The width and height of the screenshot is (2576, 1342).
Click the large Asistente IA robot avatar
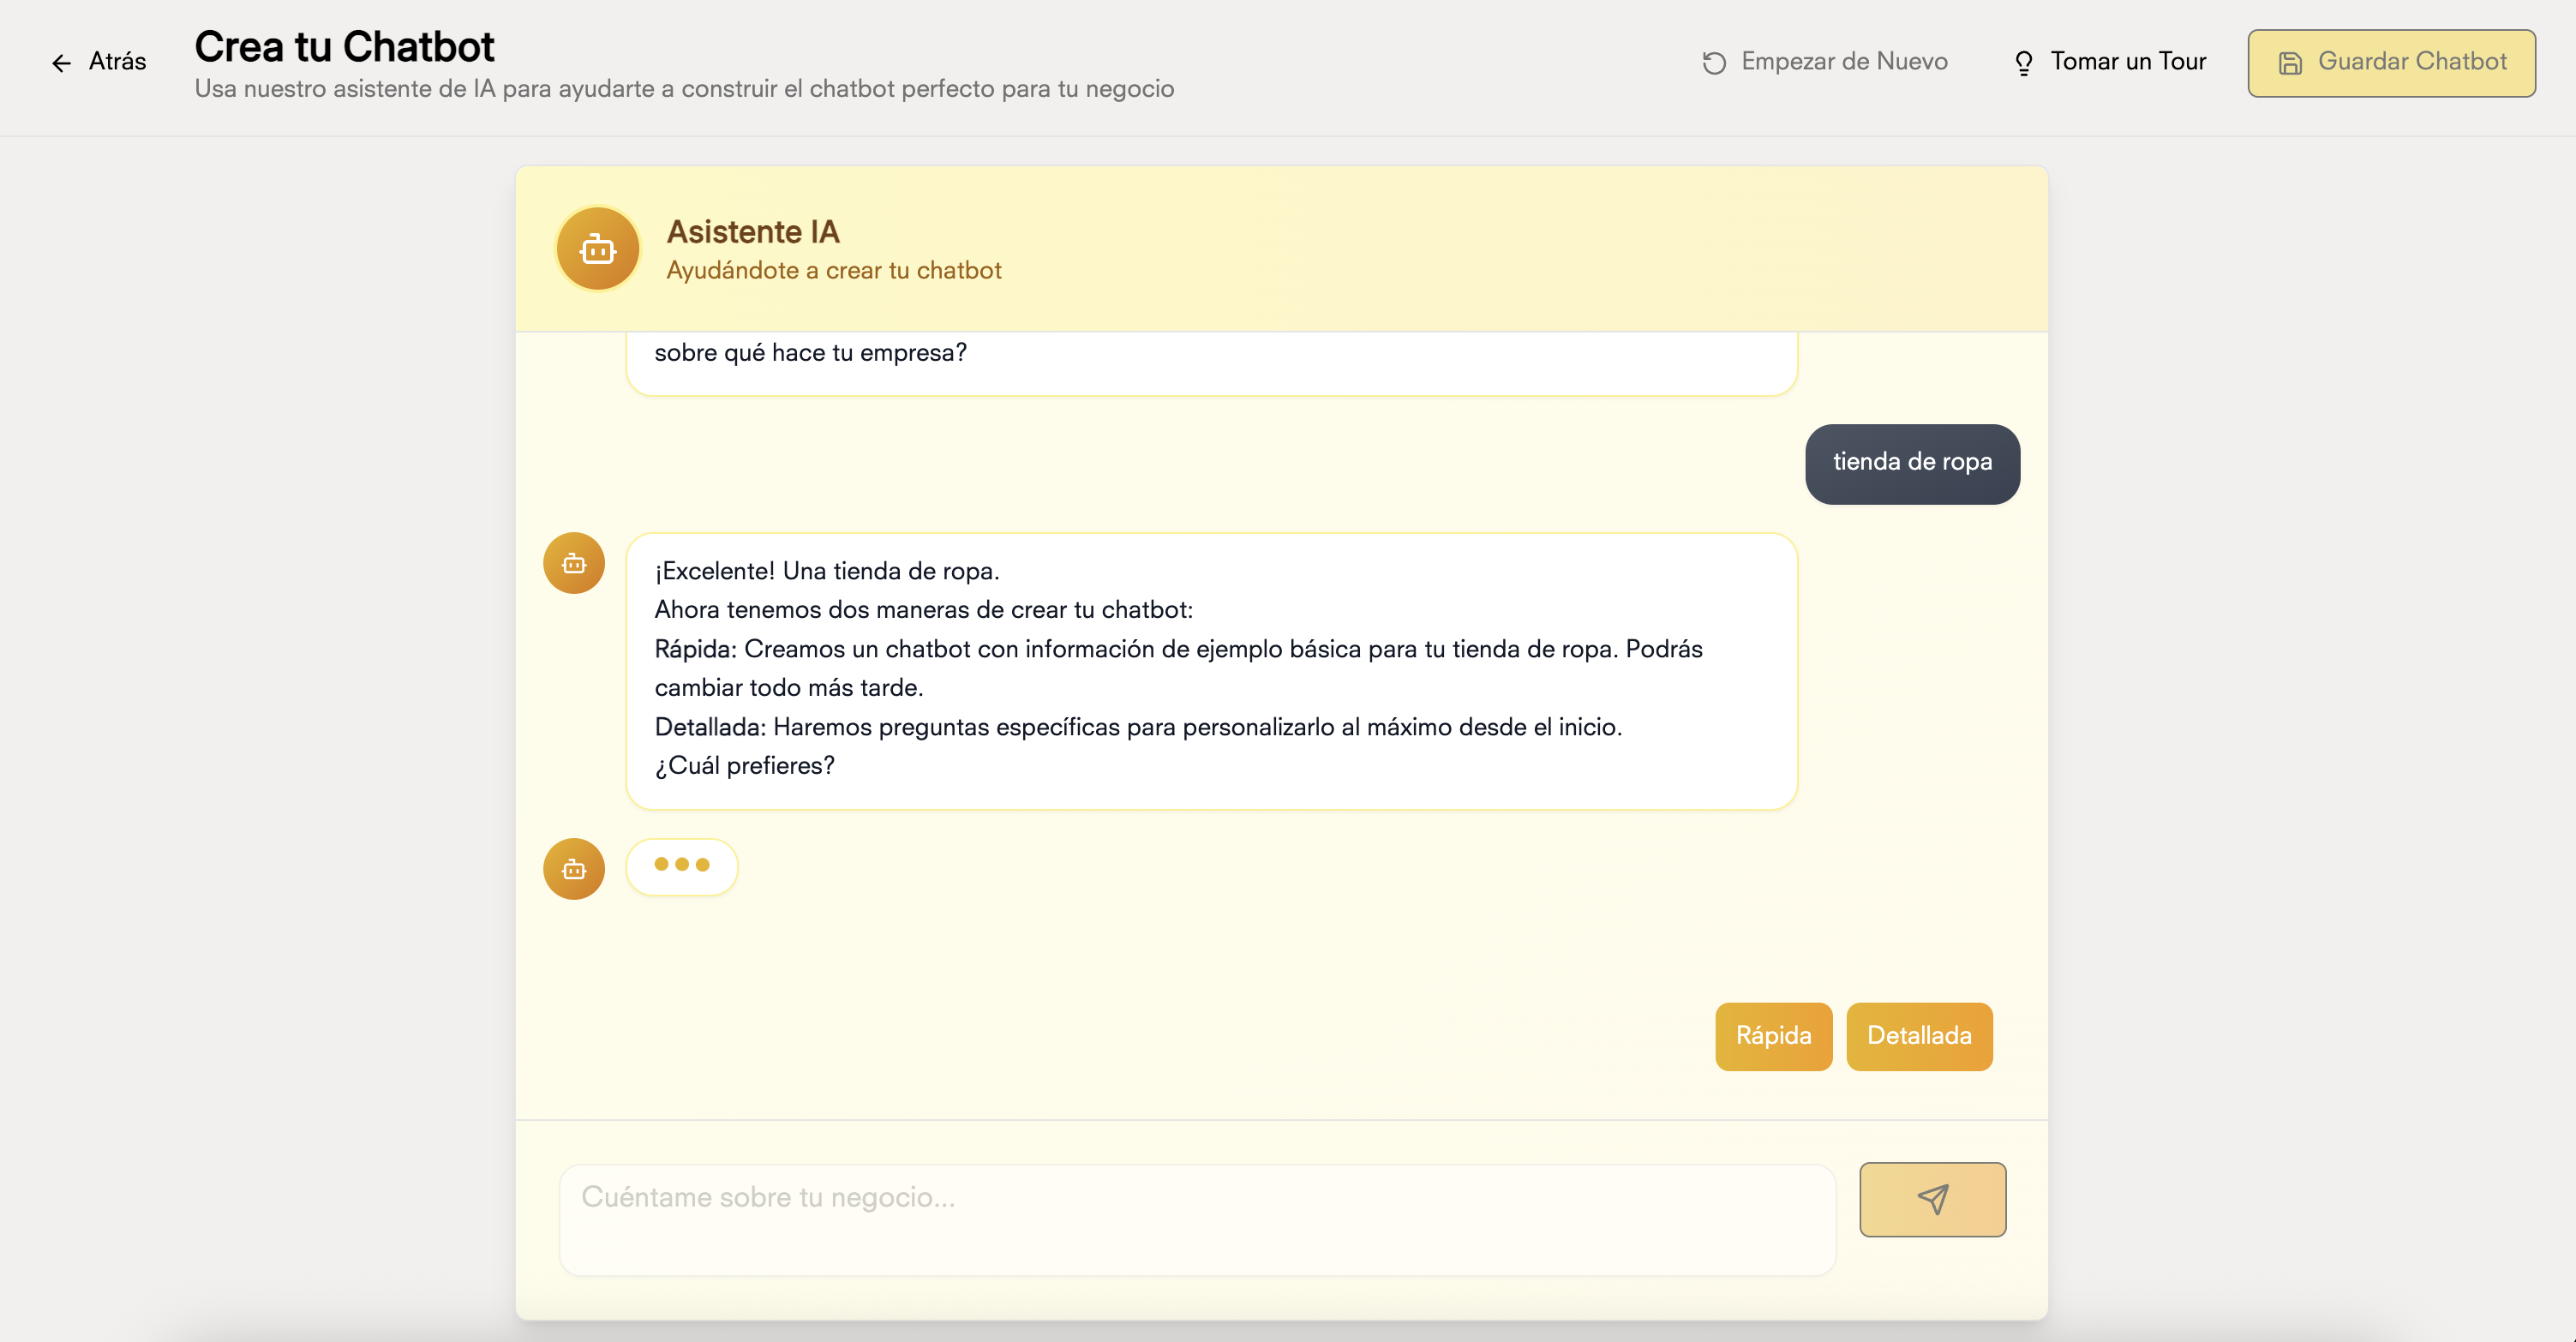pos(598,249)
